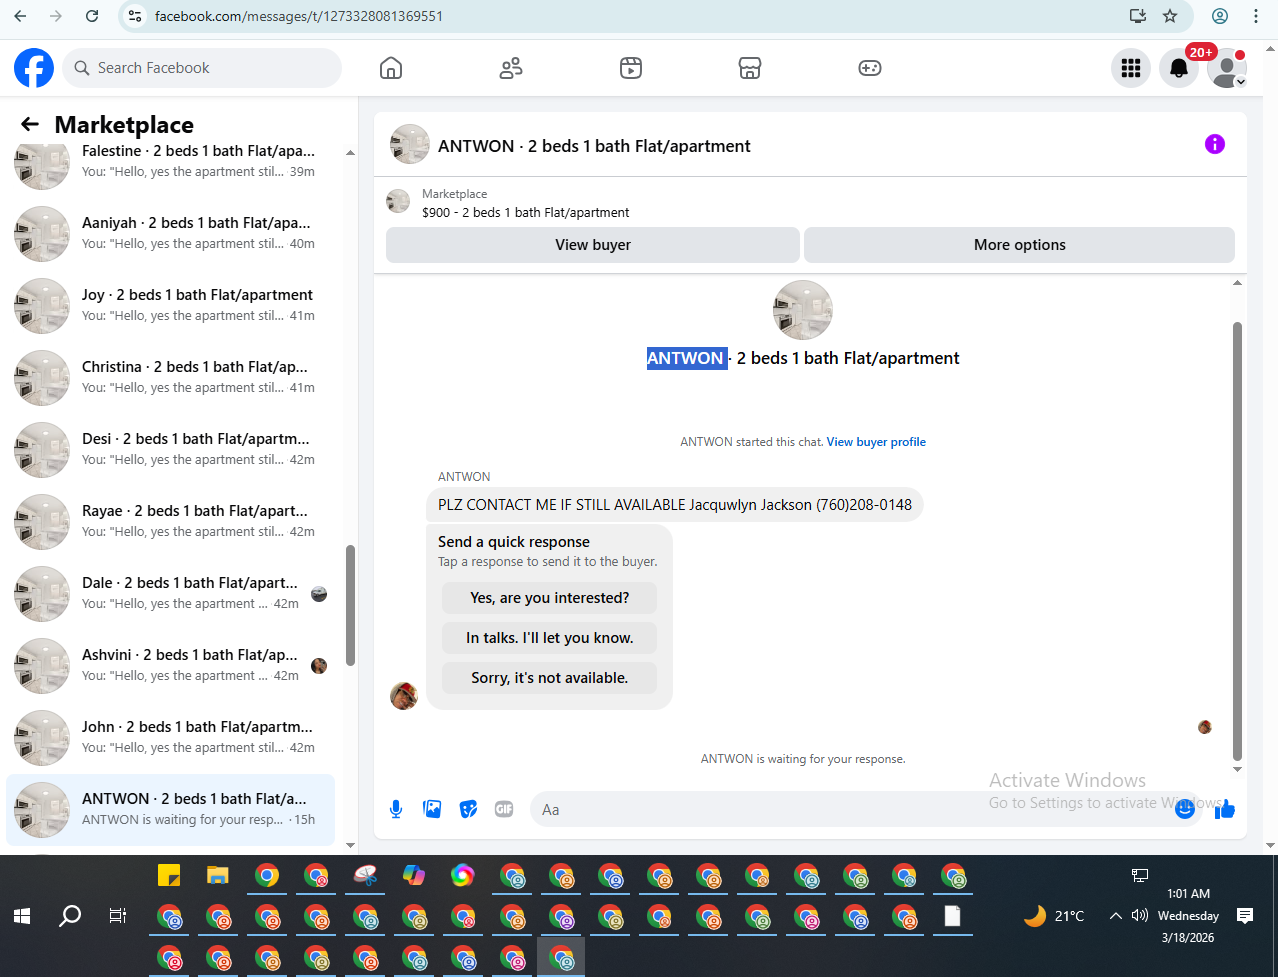Open the Facebook menu grid icon
1278x977 pixels.
point(1131,68)
